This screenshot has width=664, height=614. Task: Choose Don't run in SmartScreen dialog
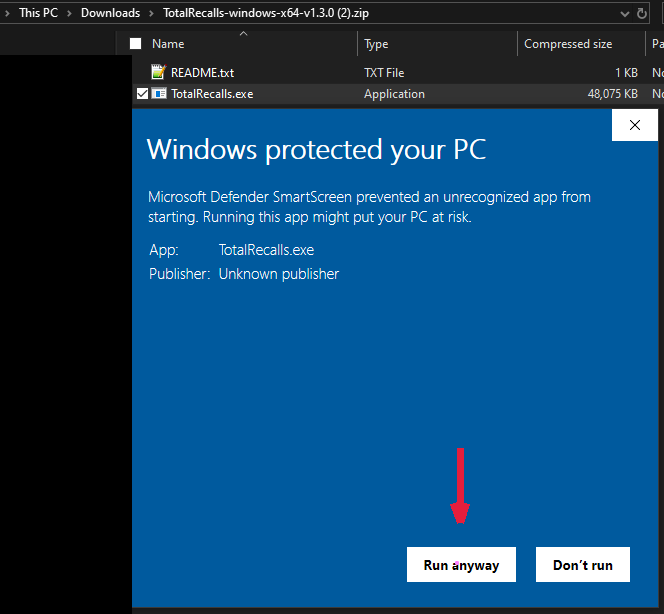pos(583,564)
